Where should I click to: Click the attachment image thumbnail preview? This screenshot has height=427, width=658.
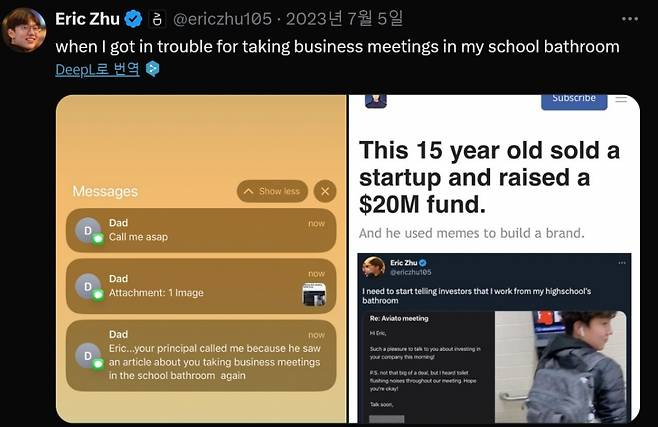[x=313, y=294]
